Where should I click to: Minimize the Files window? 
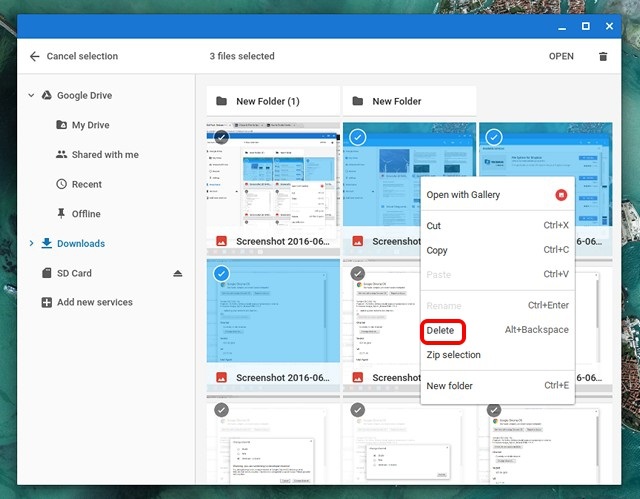pos(562,27)
